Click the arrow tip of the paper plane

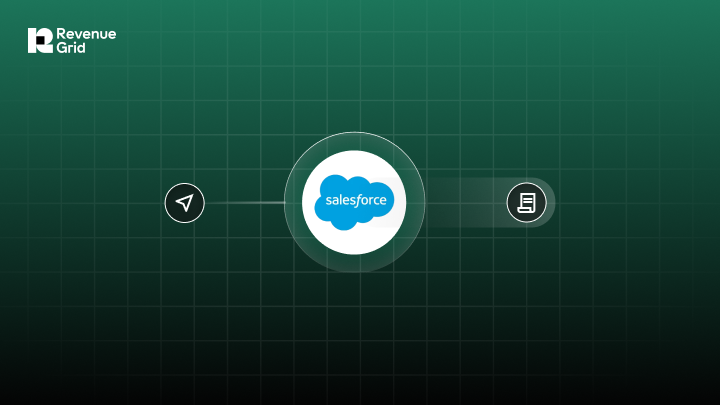click(x=191, y=196)
